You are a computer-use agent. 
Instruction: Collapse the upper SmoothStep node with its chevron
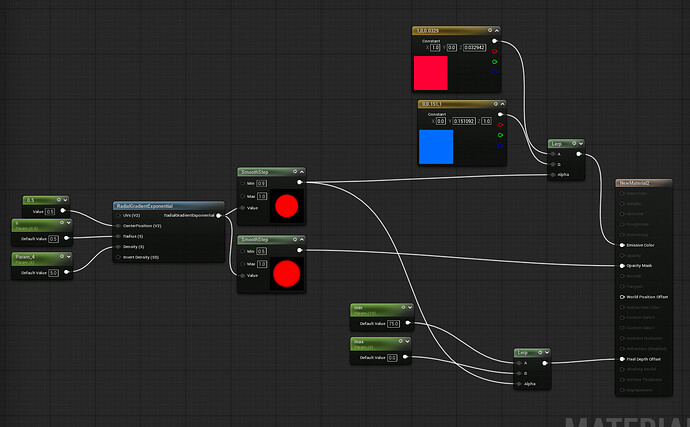coord(300,171)
